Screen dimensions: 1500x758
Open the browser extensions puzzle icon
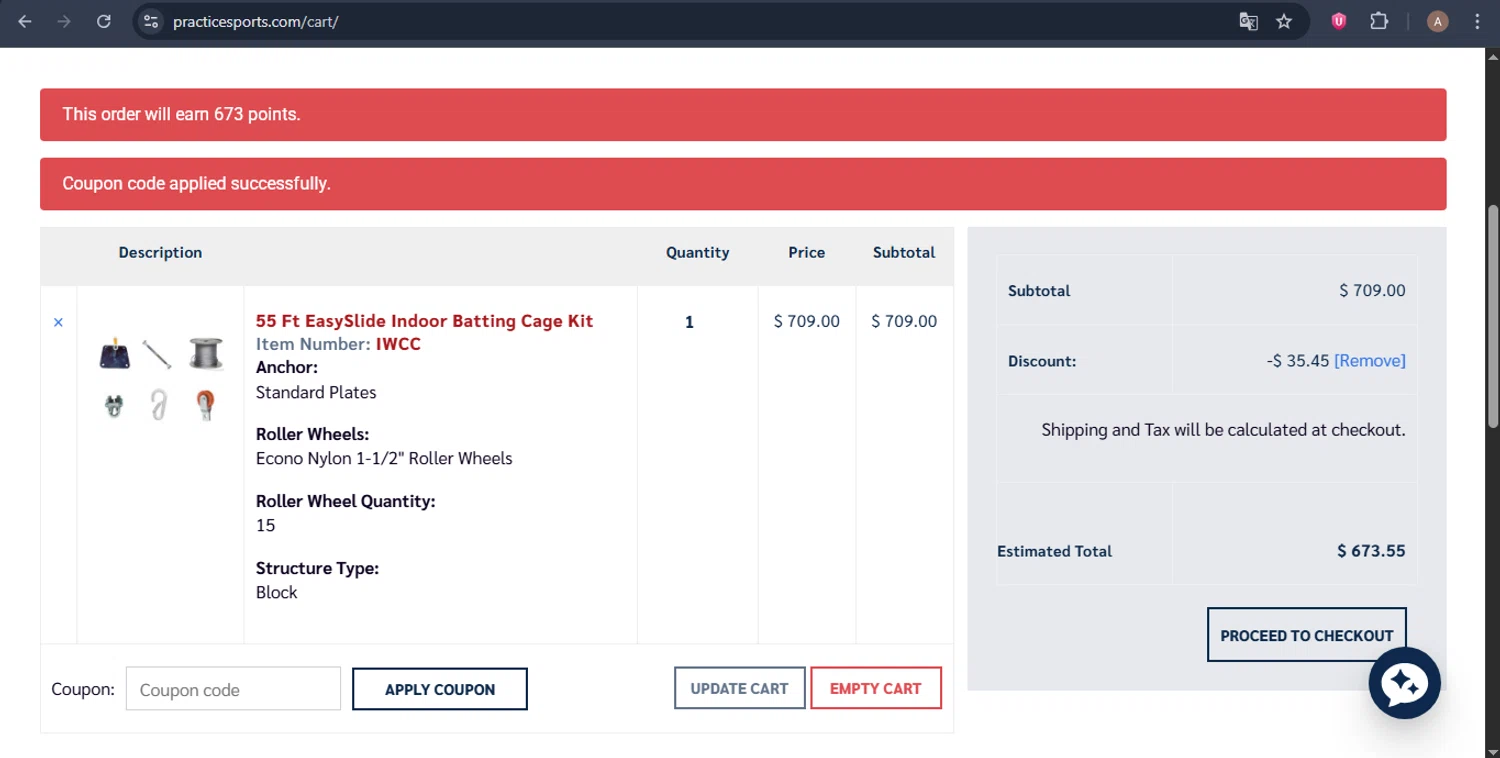point(1379,21)
